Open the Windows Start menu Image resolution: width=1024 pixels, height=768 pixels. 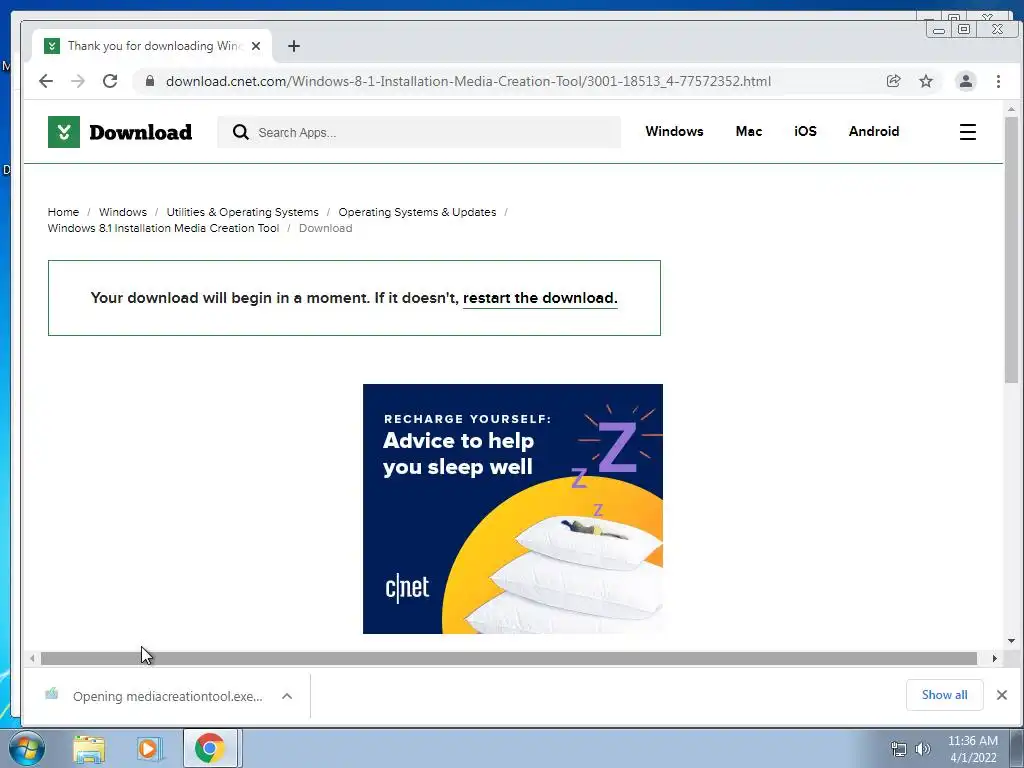26,748
